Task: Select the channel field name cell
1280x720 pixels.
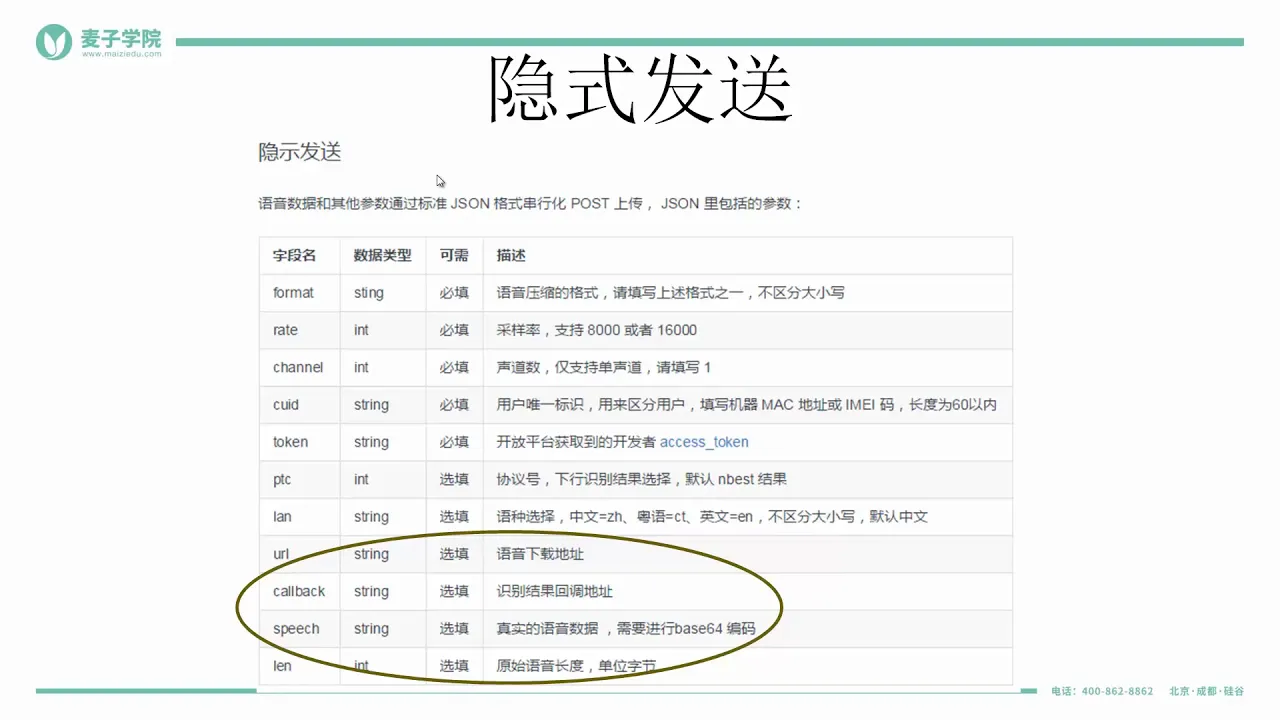Action: [298, 367]
